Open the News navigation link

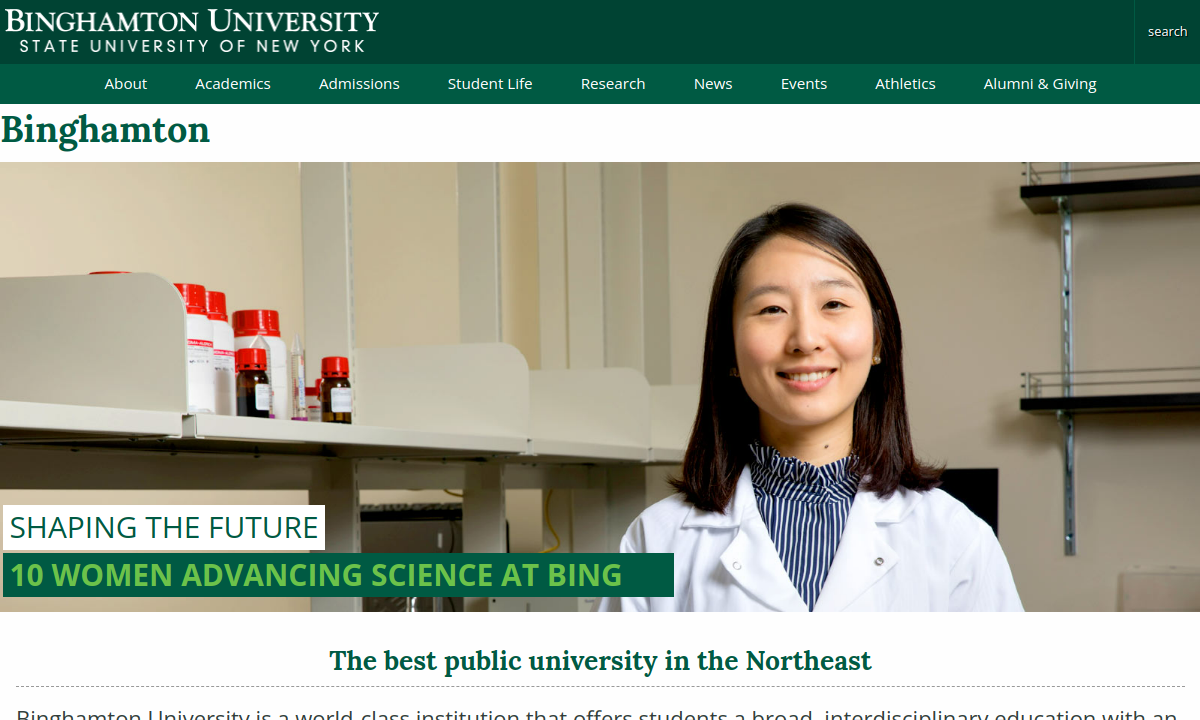click(713, 84)
